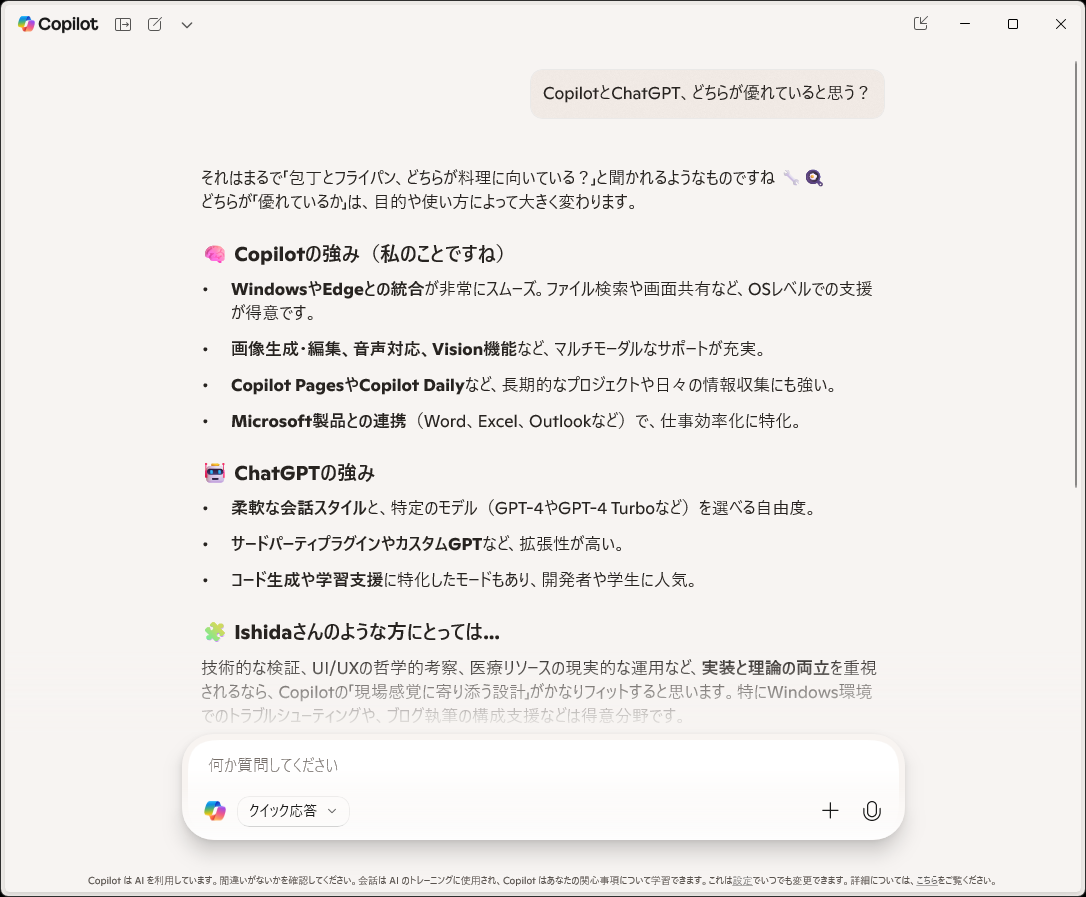Click Copilot's response about ChatGPTの強み
The image size is (1086, 897).
click(302, 472)
